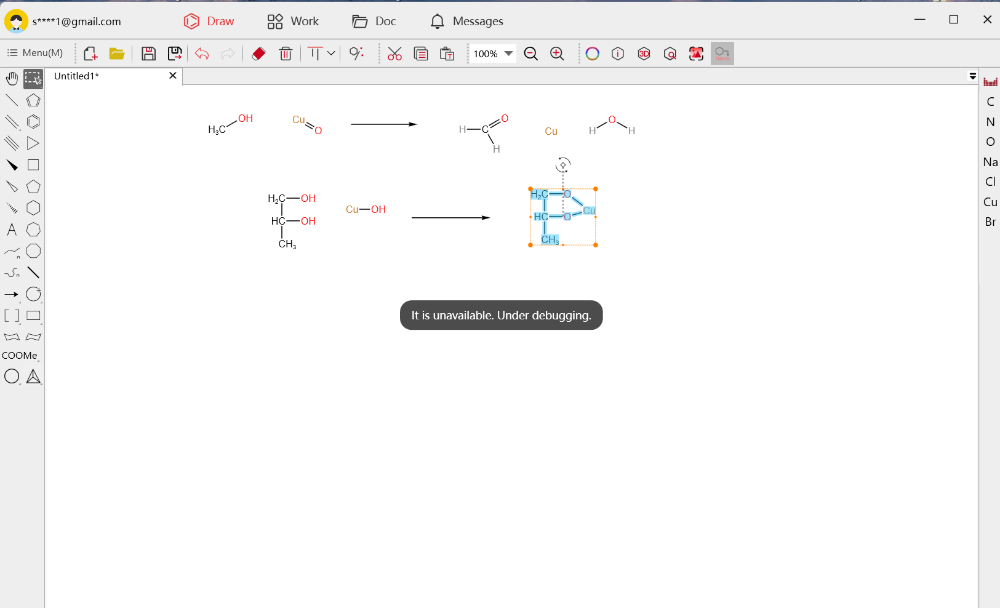Switch to the Messages tab
Image resolution: width=1000 pixels, height=608 pixels.
466,21
